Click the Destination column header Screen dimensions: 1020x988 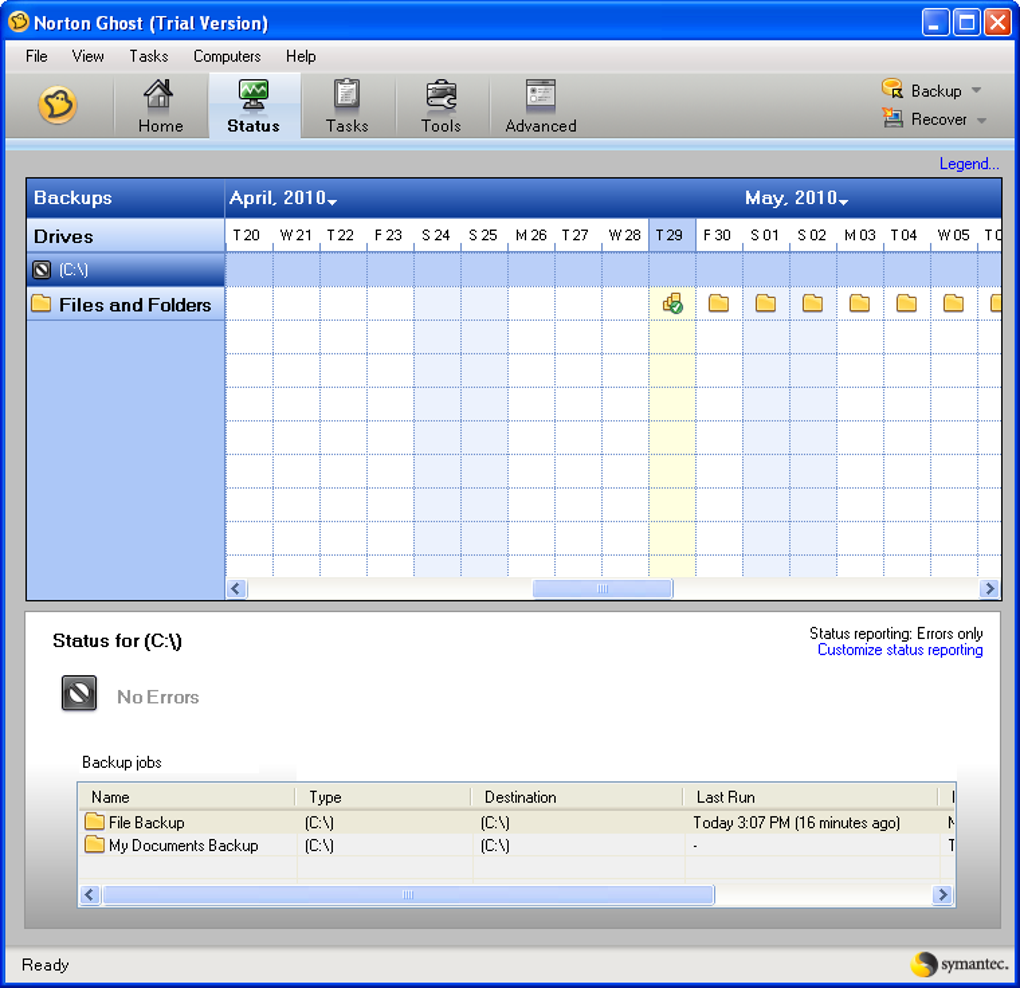[x=577, y=797]
